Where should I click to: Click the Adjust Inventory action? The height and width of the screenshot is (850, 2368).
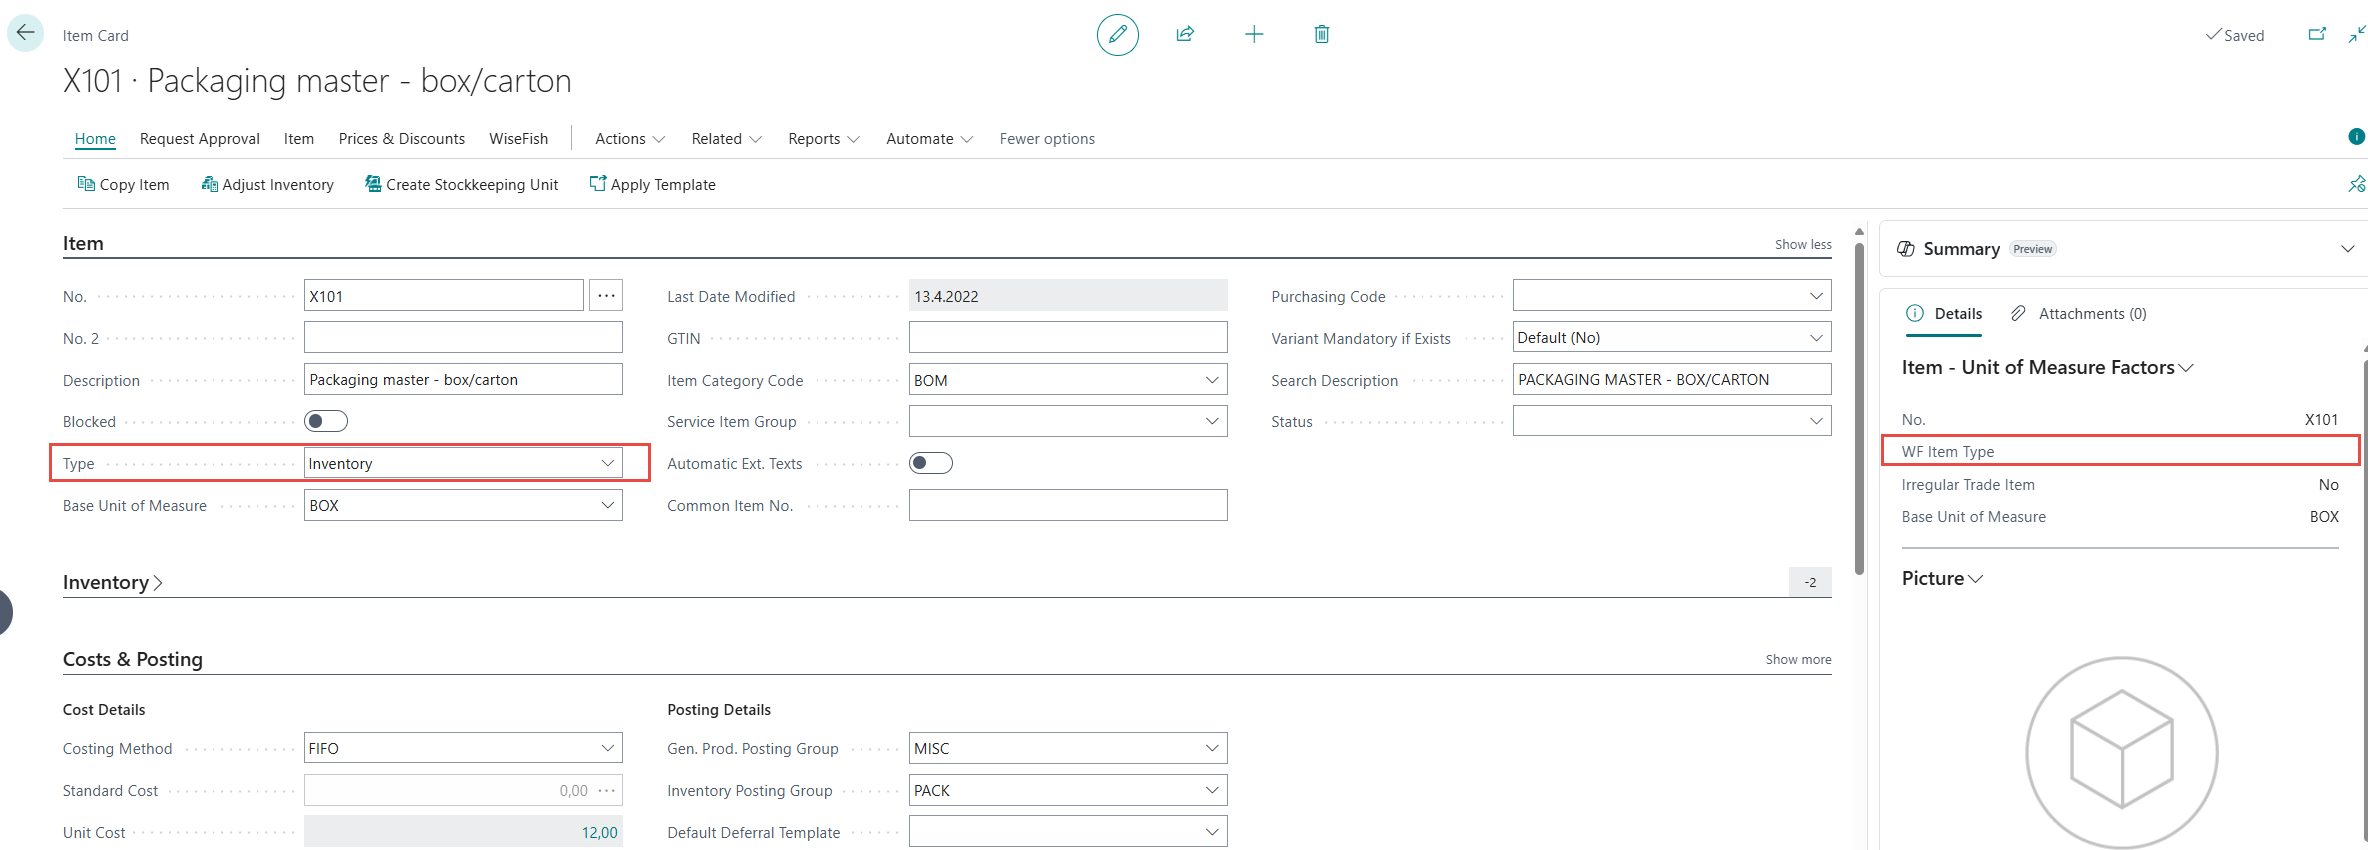click(x=267, y=185)
